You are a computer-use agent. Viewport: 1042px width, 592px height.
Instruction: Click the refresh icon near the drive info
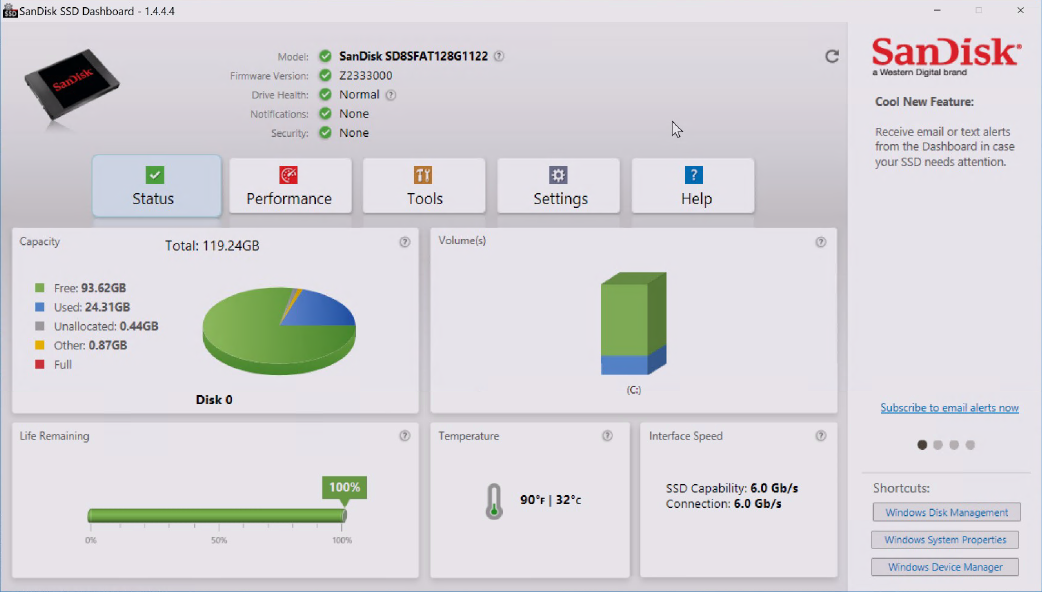click(832, 56)
